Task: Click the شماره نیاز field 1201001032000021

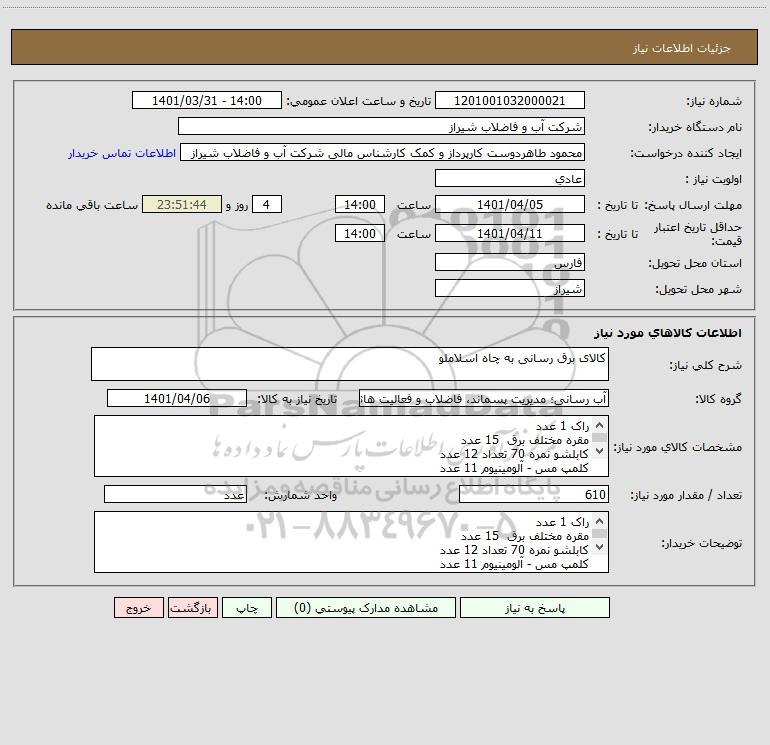Action: pos(510,100)
